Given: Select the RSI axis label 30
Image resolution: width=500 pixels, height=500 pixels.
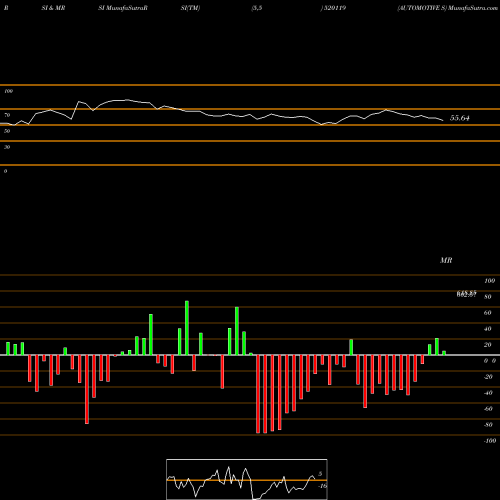Looking at the screenshot, I should click(x=7, y=147).
